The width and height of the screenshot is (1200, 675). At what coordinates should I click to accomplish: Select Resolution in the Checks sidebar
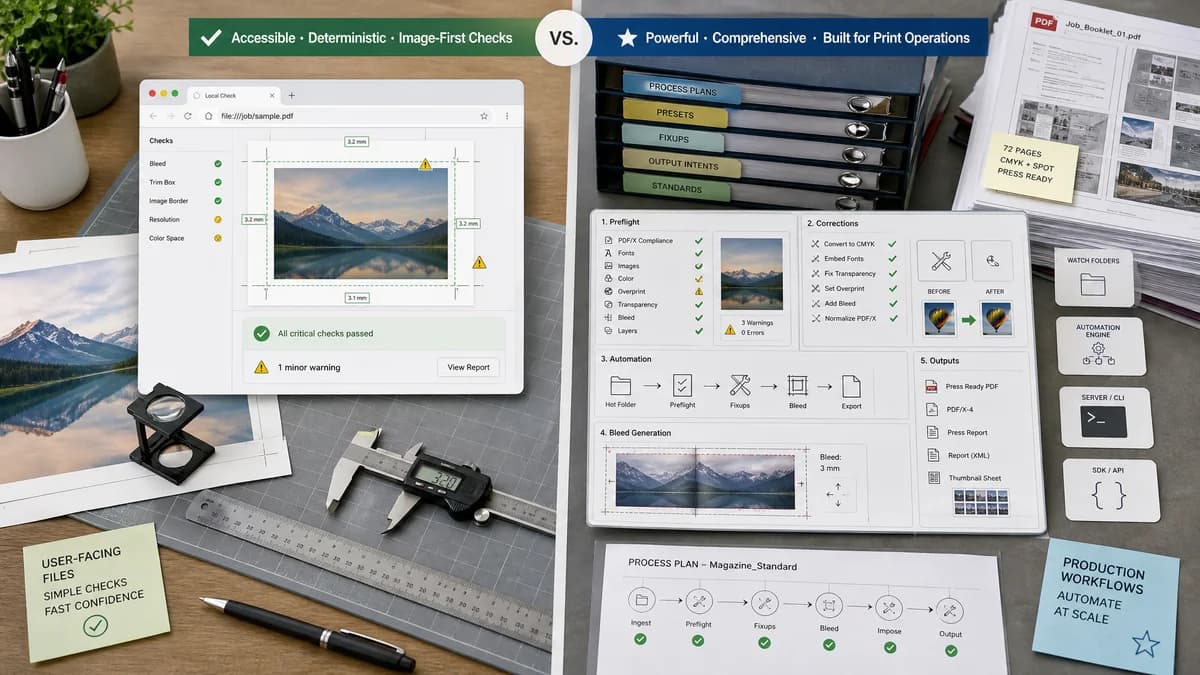tap(186, 219)
